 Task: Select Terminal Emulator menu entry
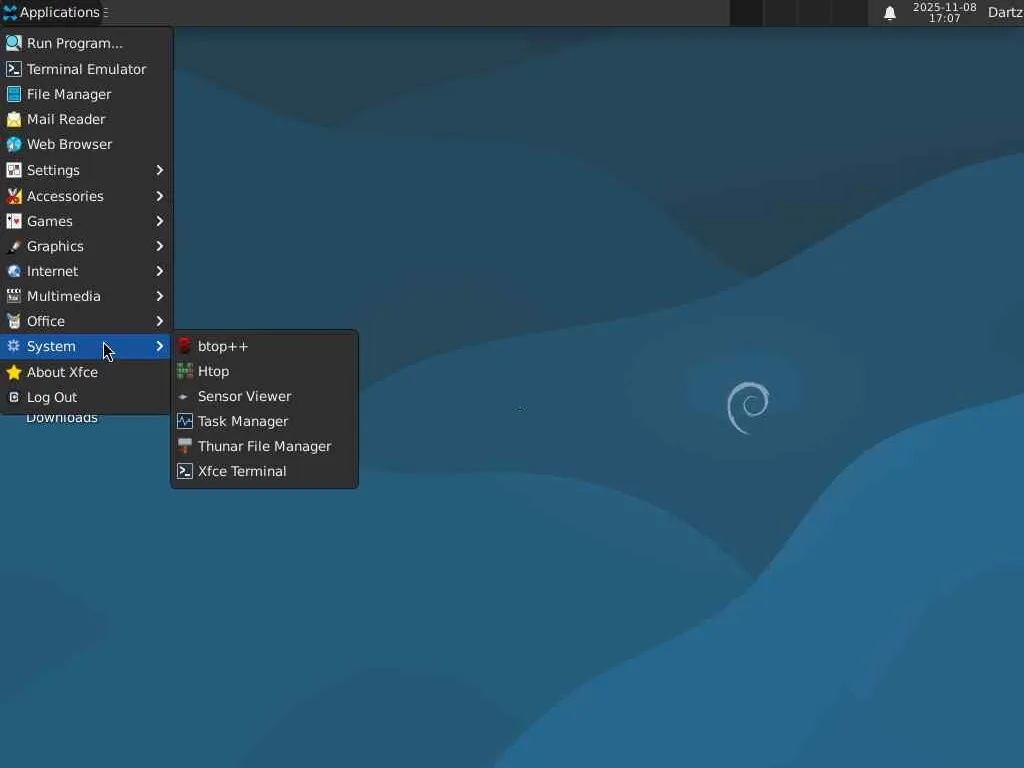(x=86, y=69)
